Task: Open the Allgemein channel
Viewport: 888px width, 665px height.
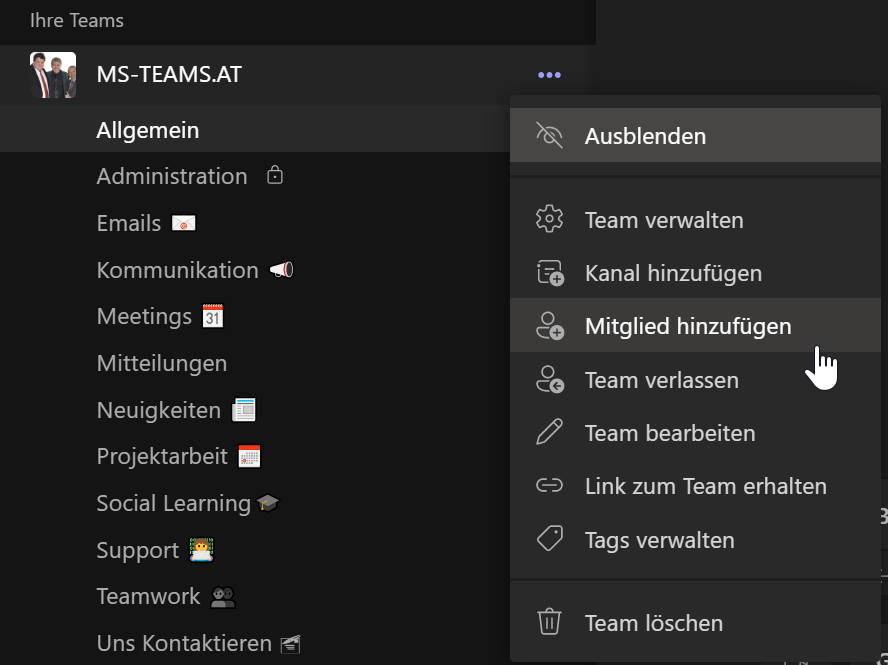Action: point(255,130)
